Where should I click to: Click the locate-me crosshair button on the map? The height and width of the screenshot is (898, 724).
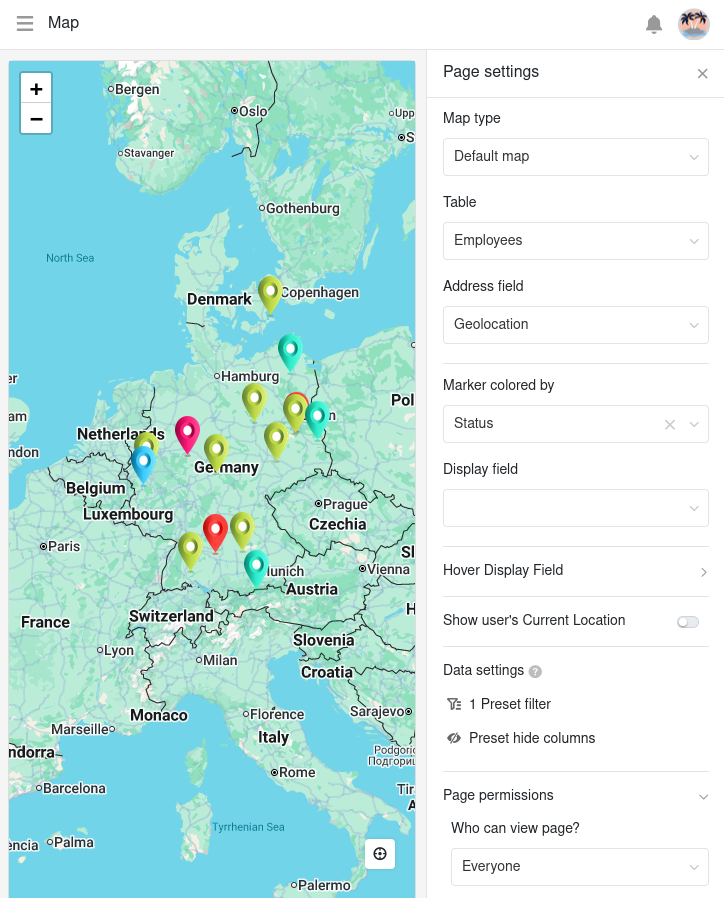380,853
